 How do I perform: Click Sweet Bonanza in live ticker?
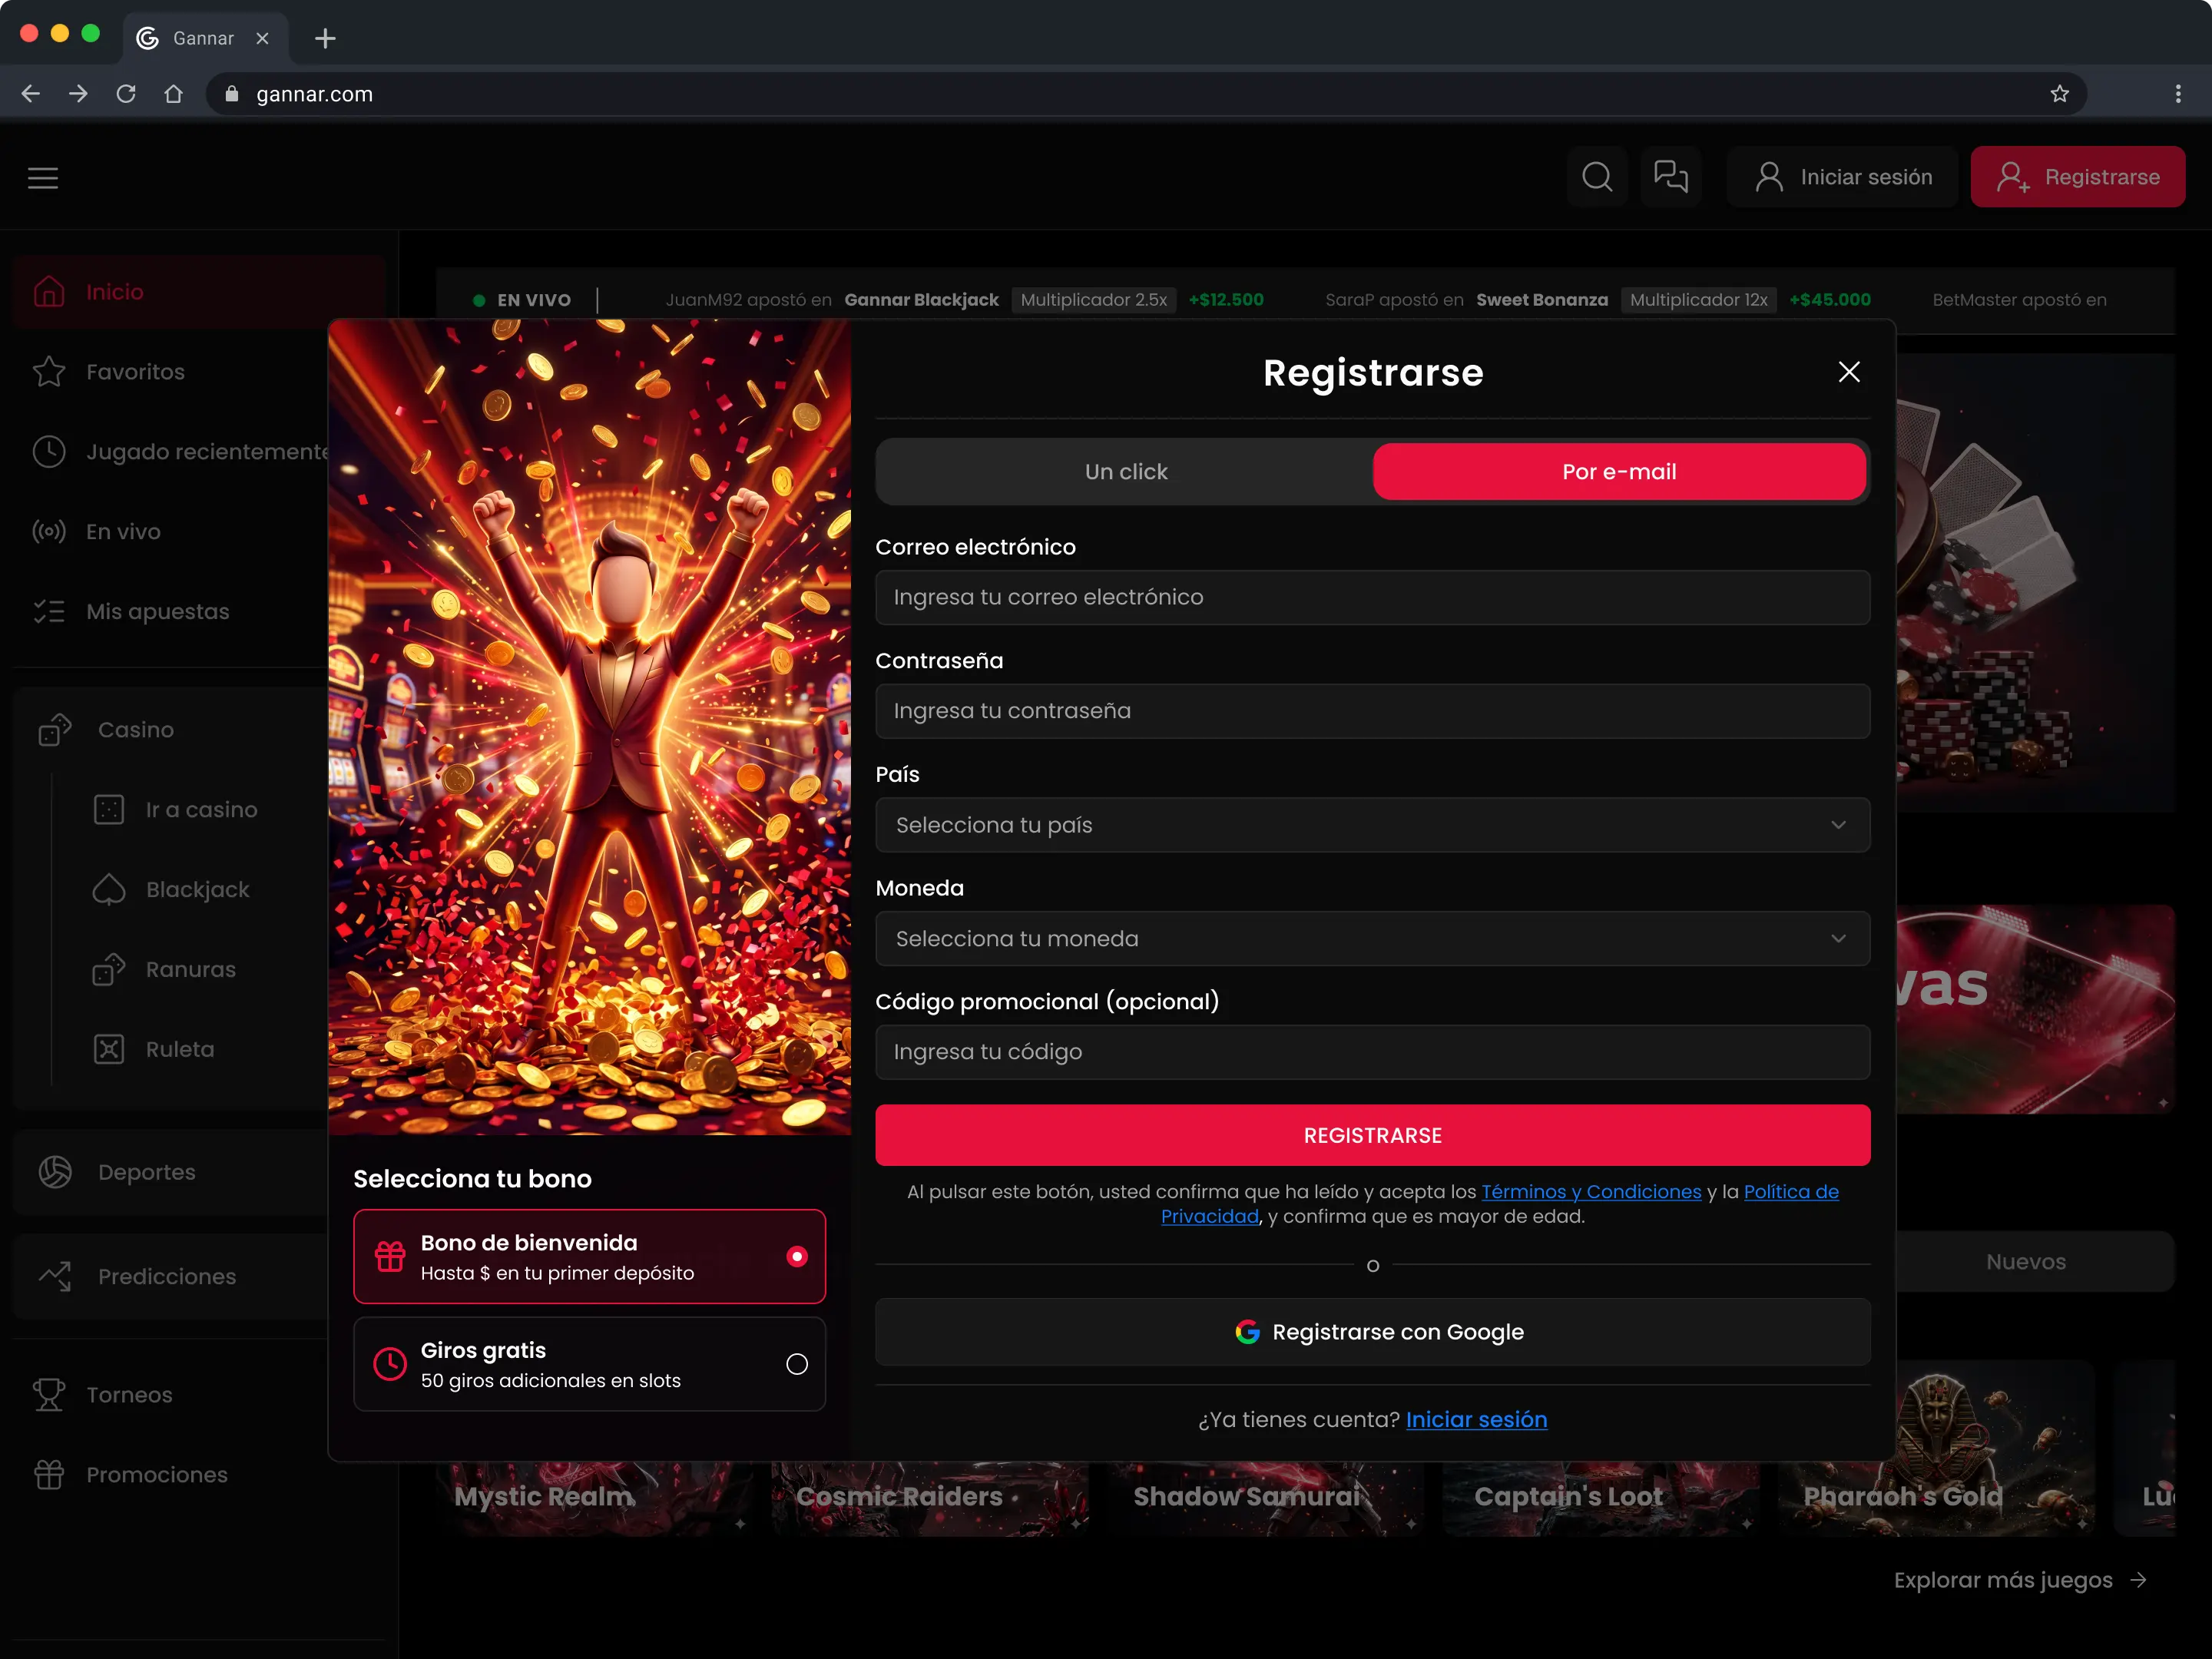pyautogui.click(x=1542, y=300)
